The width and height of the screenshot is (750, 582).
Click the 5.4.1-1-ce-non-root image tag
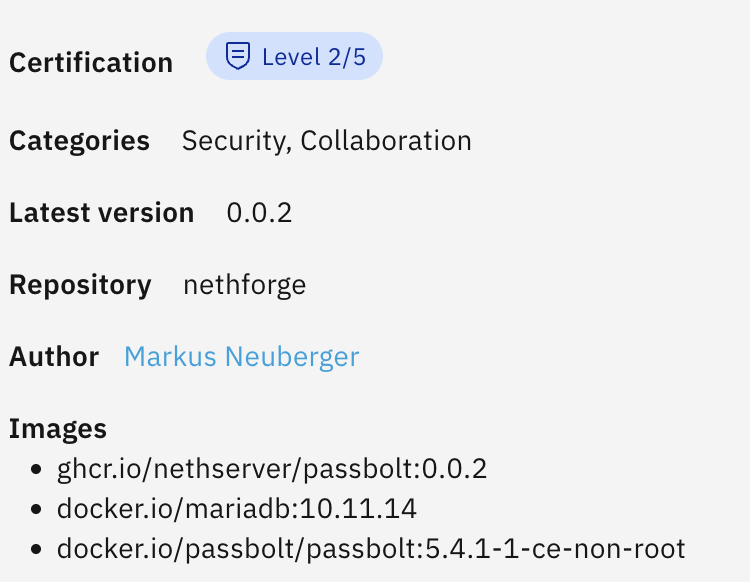tap(539, 548)
